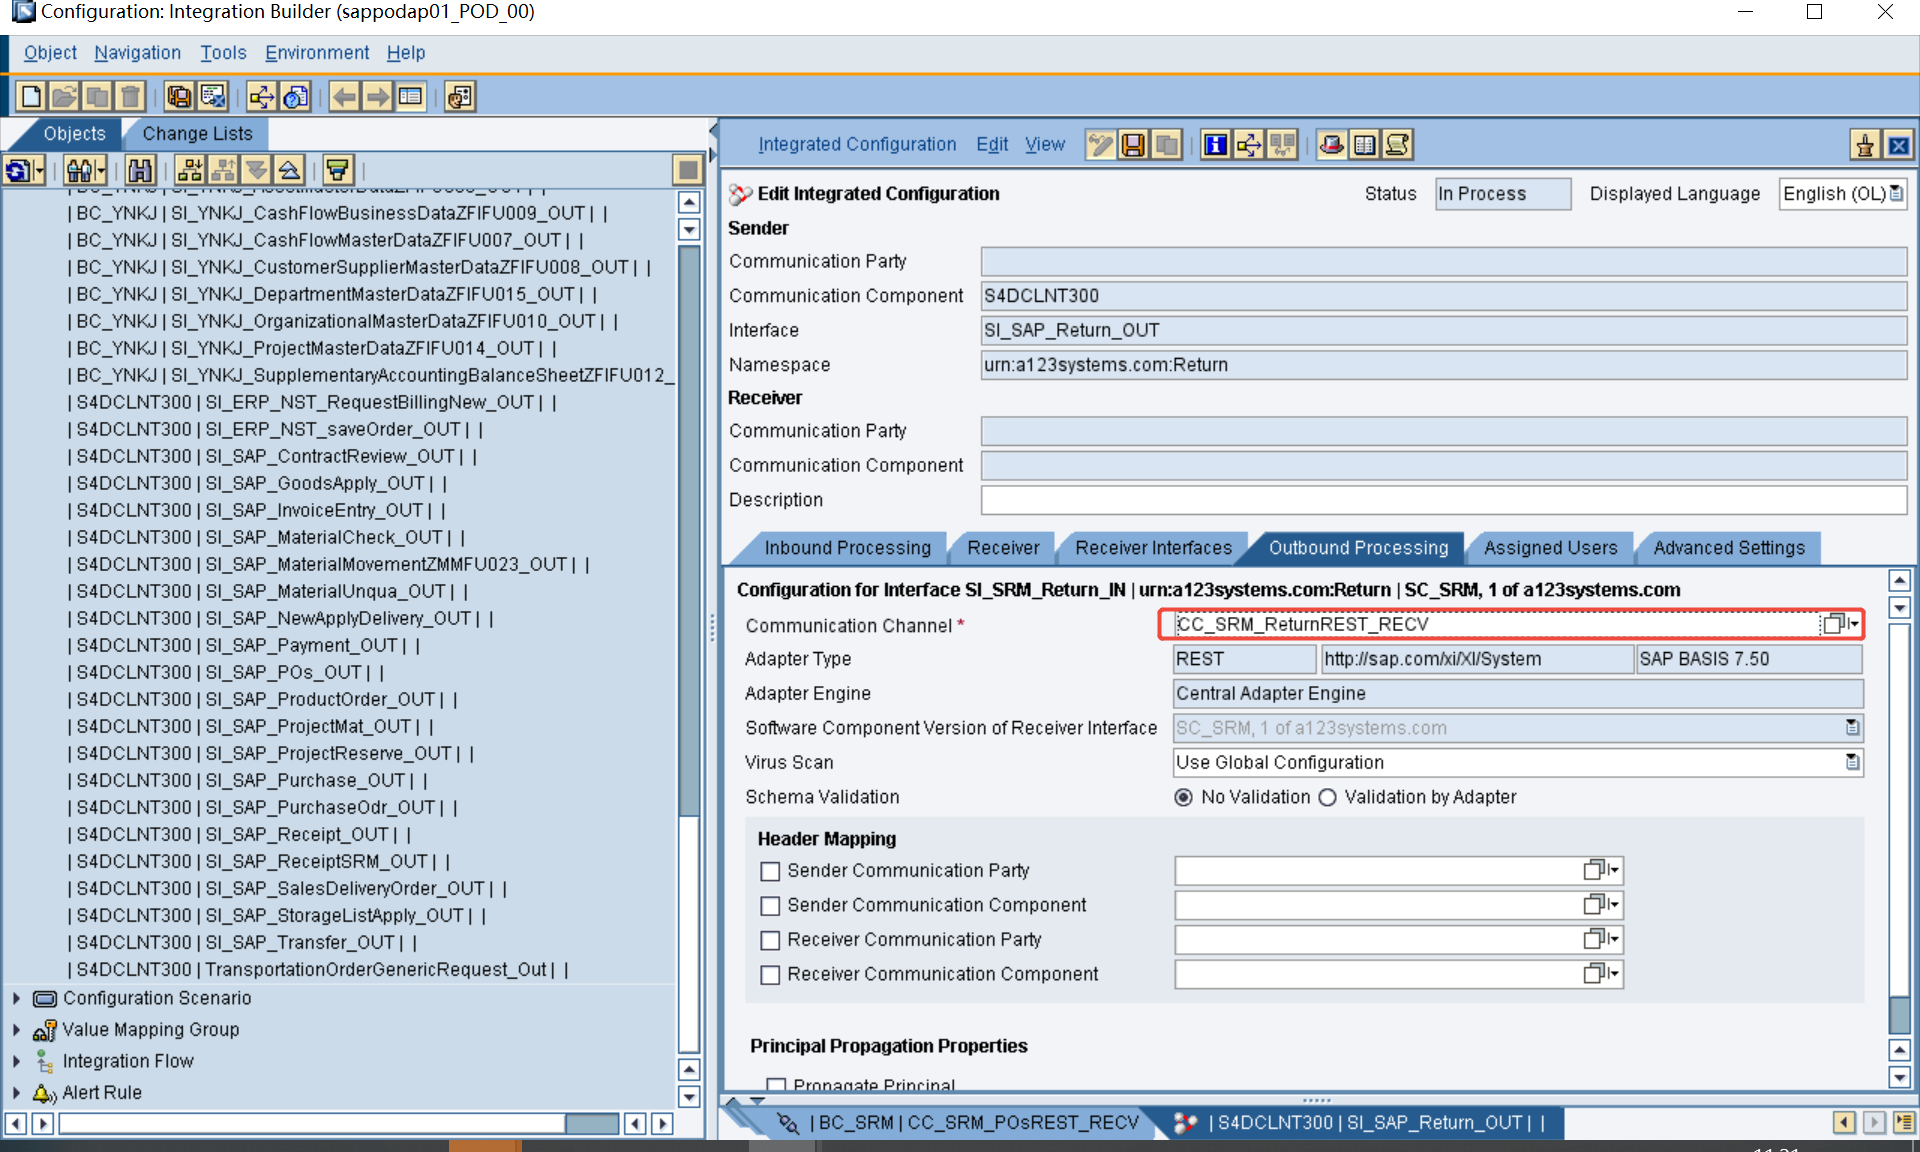Click the Help menu item
This screenshot has height=1152, width=1920.
[406, 53]
